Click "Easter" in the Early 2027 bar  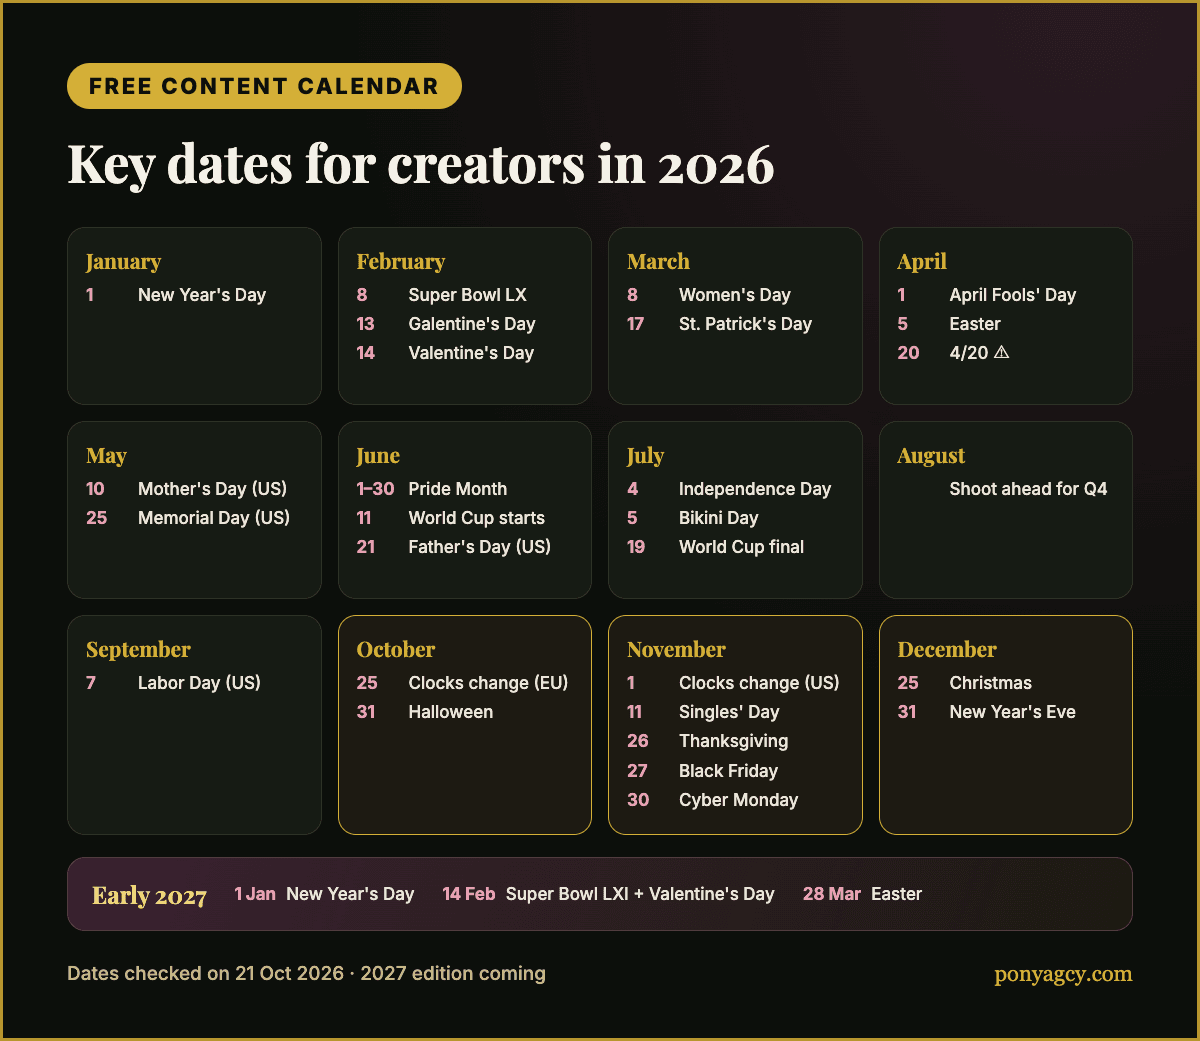tap(896, 894)
